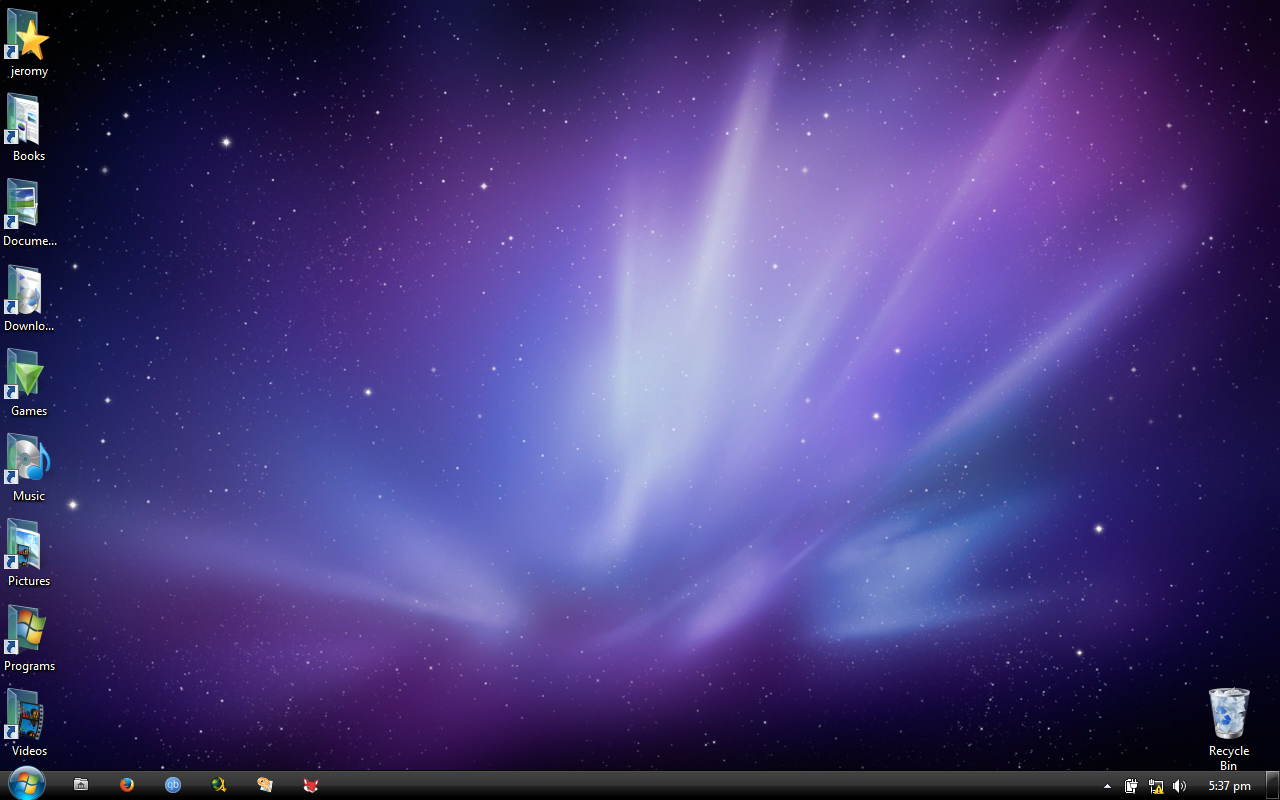Select the Documents folder shortcut
Viewport: 1280px width, 800px height.
tap(29, 212)
